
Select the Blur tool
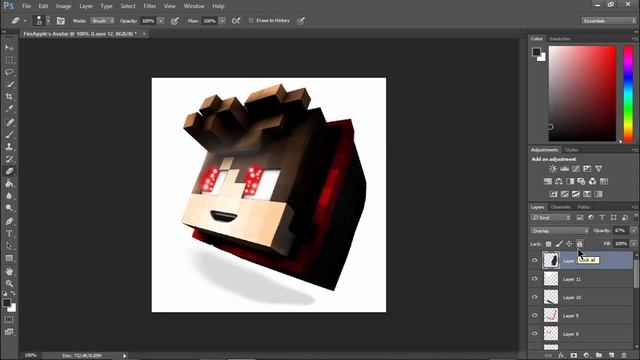pyautogui.click(x=9, y=196)
